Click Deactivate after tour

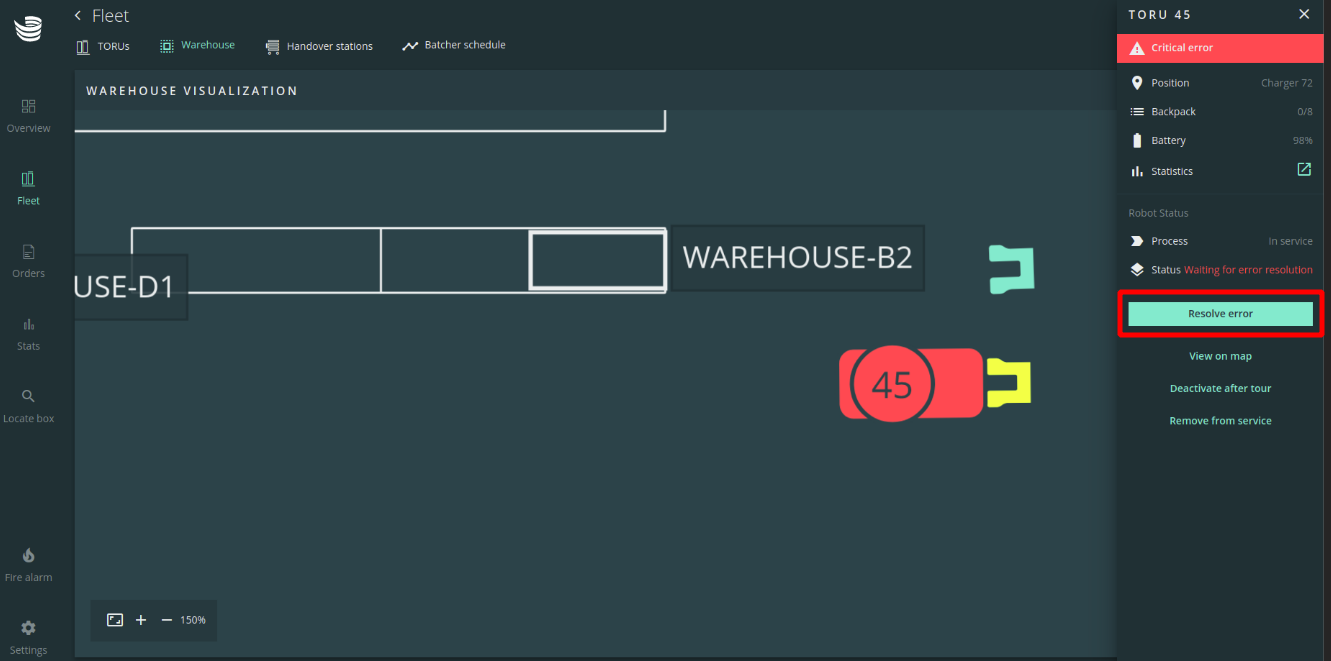[x=1220, y=388]
